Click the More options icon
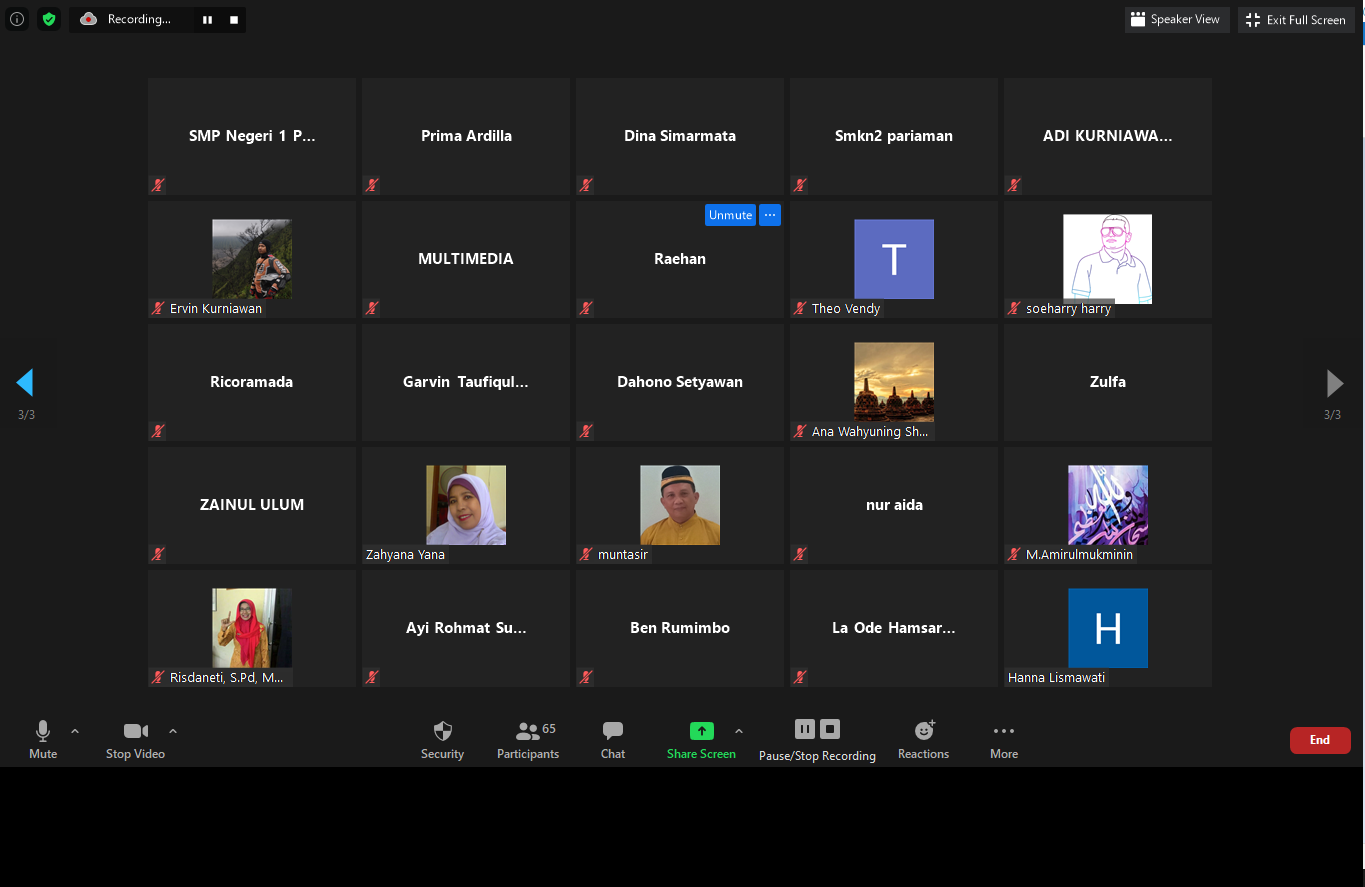1365x887 pixels. coord(1004,731)
